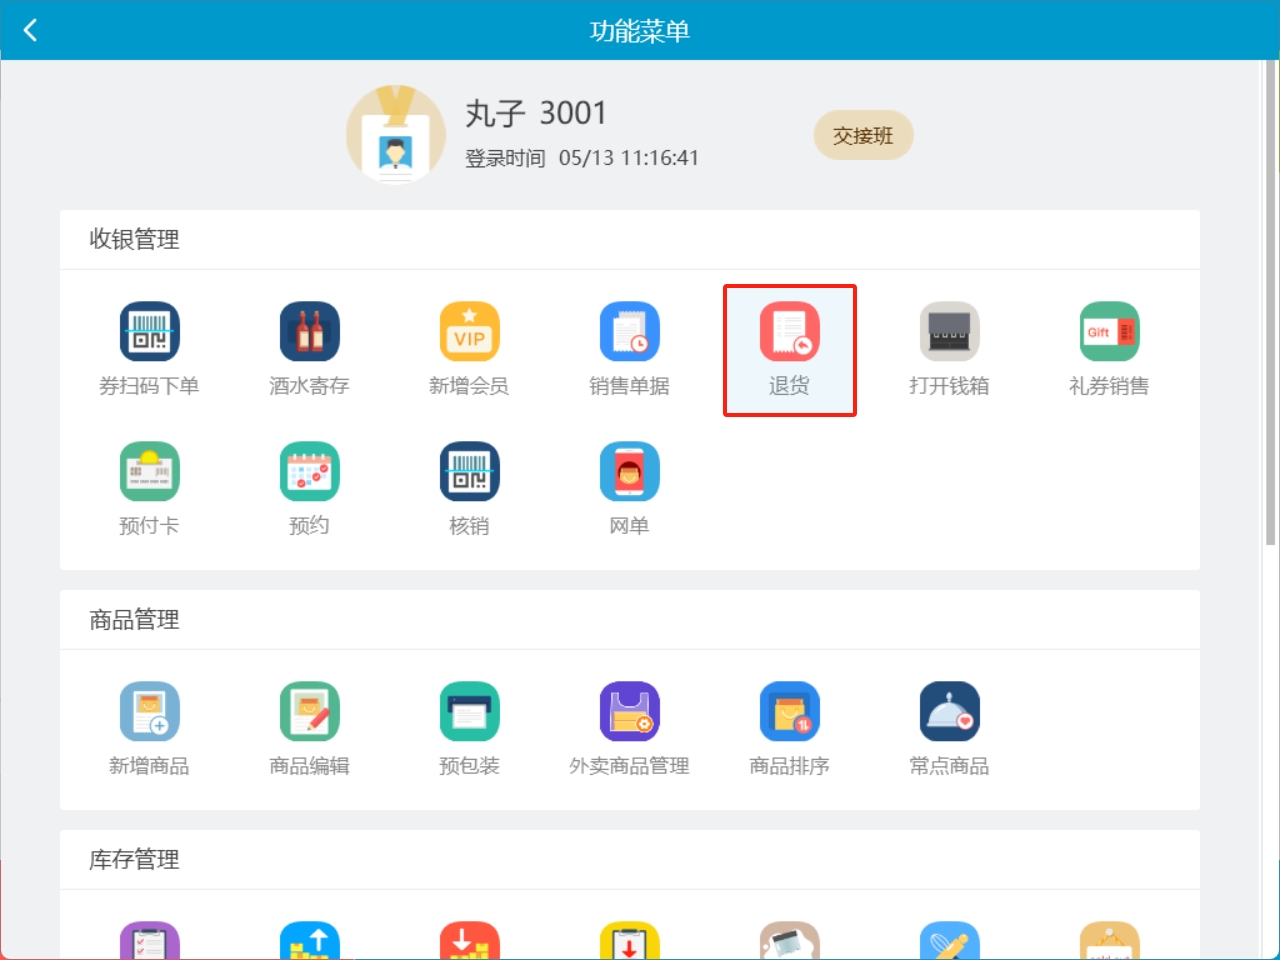Click the vertical scrollbar on the right

[1271, 303]
